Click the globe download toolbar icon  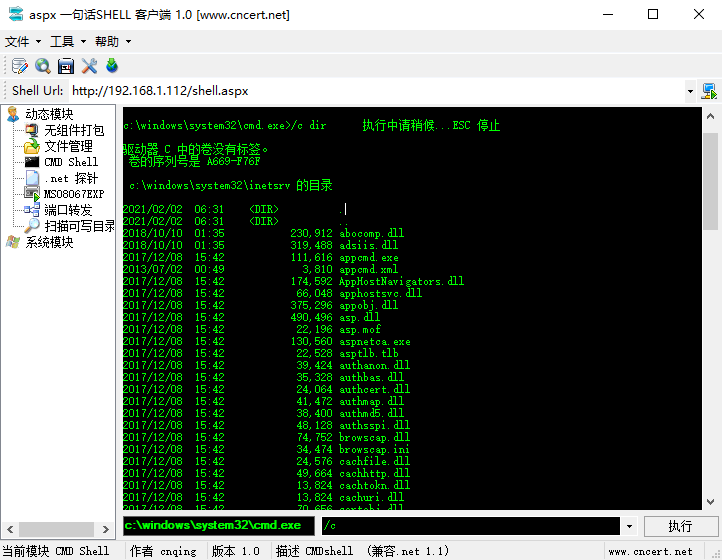[x=112, y=66]
